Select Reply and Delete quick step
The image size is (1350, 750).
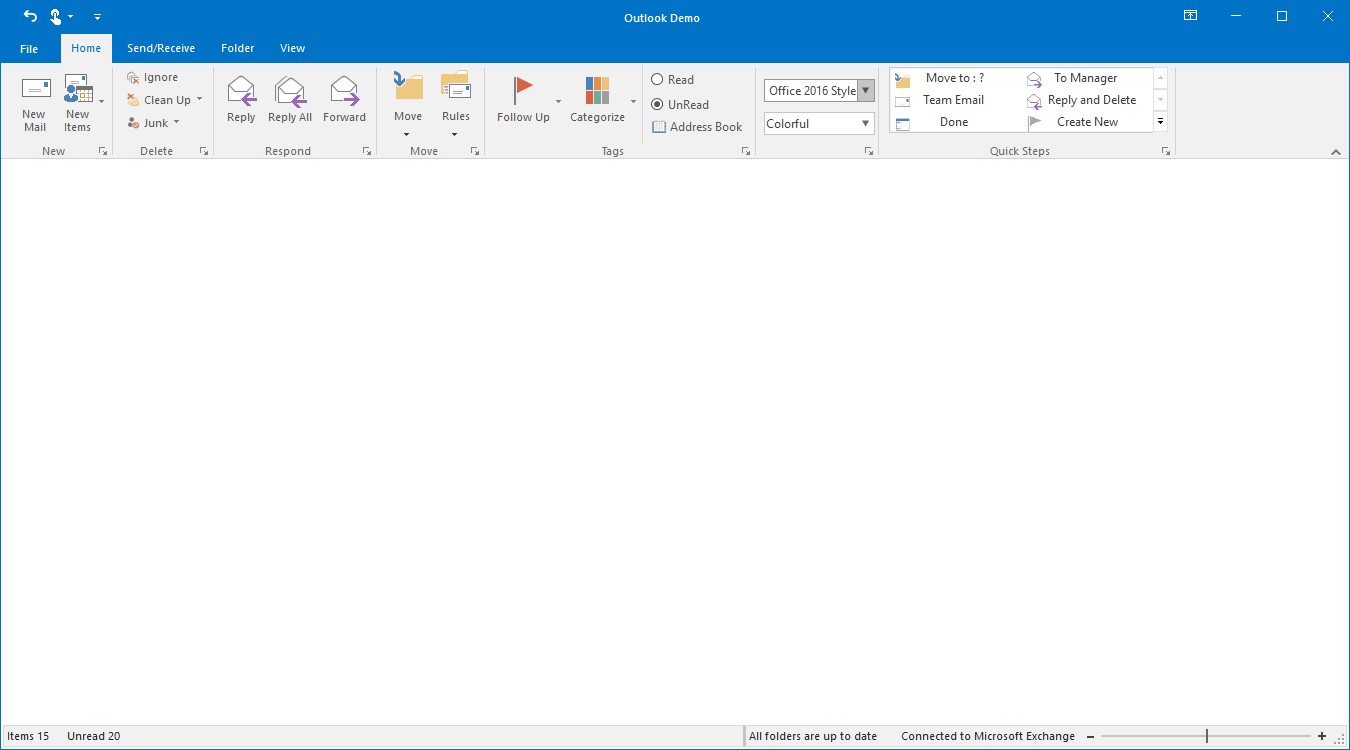pyautogui.click(x=1086, y=100)
